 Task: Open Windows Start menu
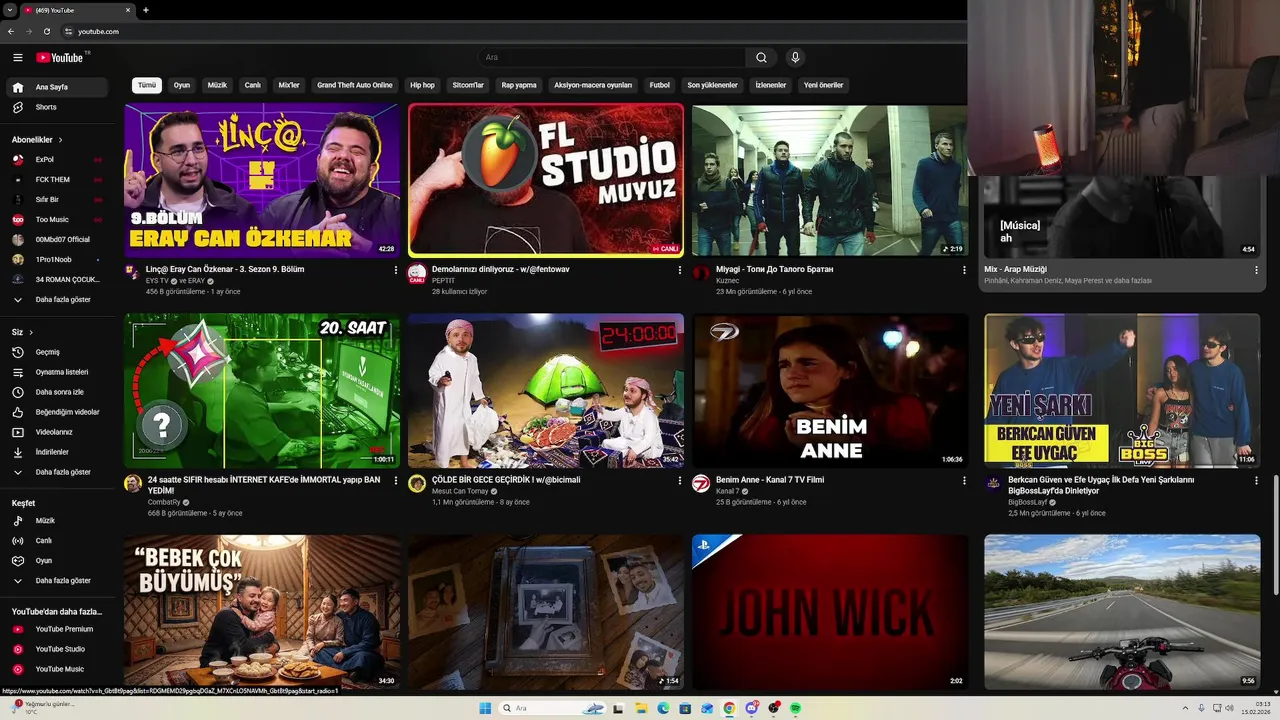pos(485,708)
